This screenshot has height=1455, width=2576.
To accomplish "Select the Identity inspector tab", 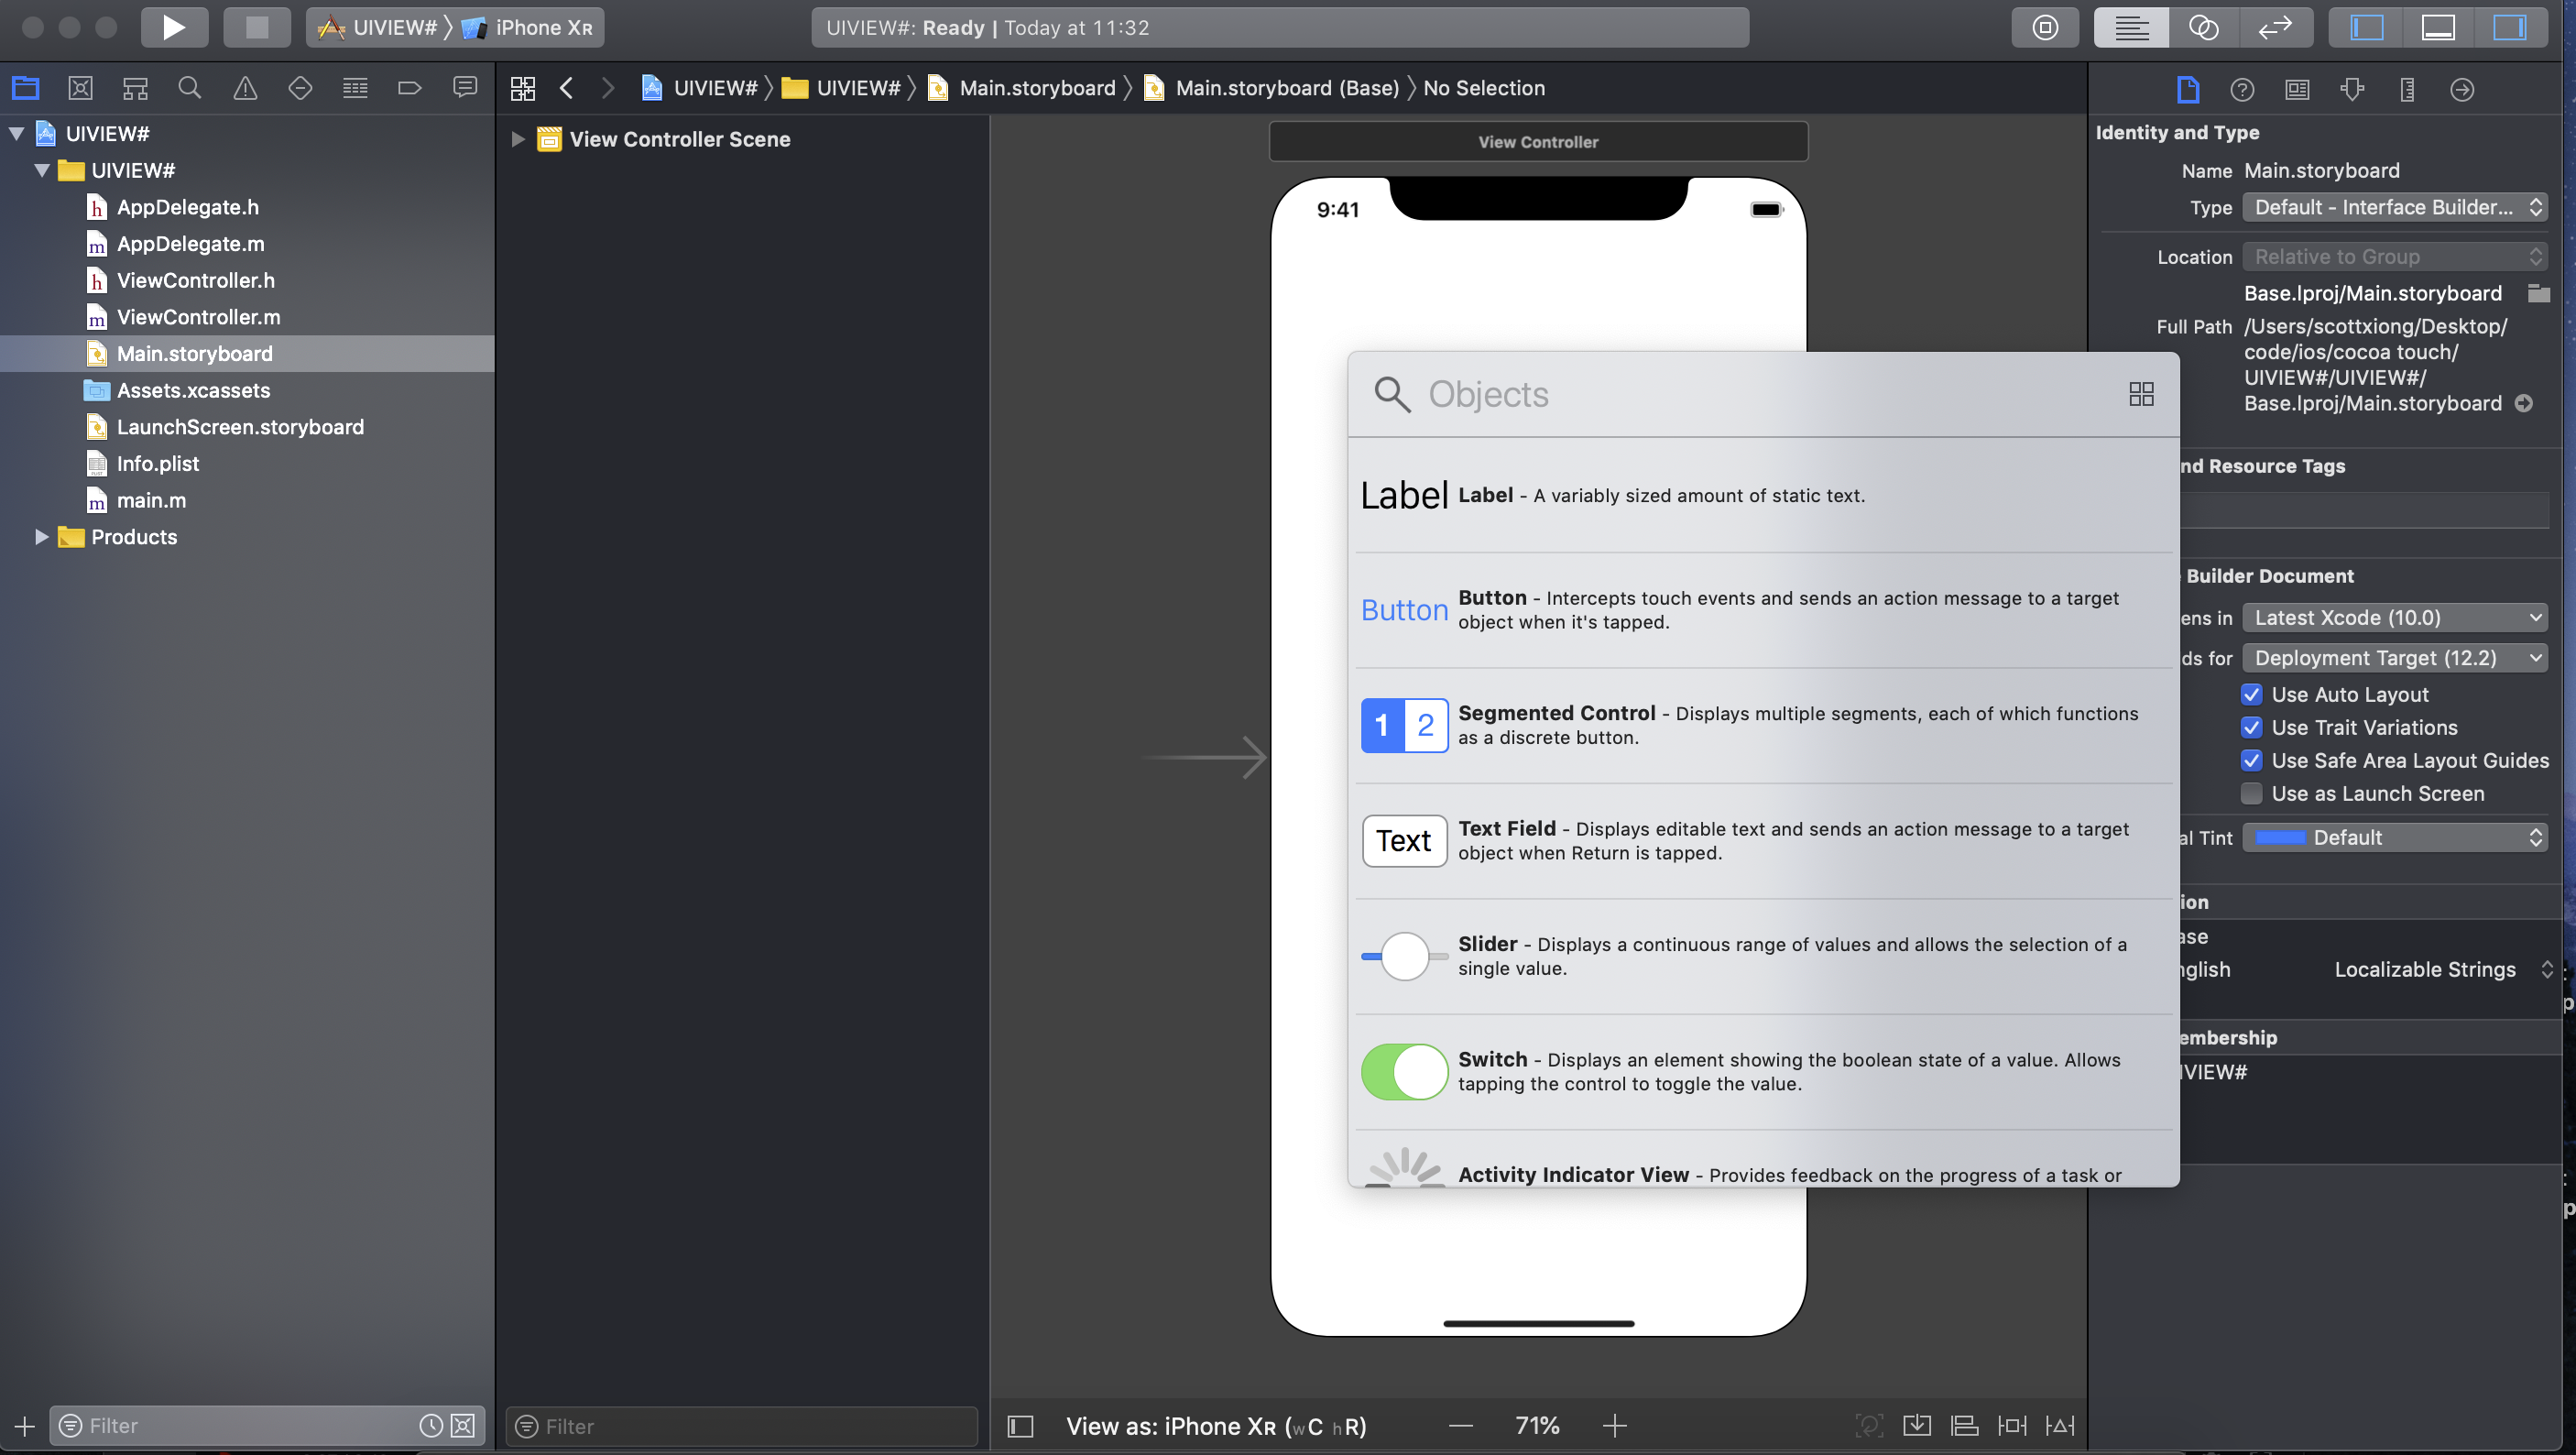I will click(2298, 89).
